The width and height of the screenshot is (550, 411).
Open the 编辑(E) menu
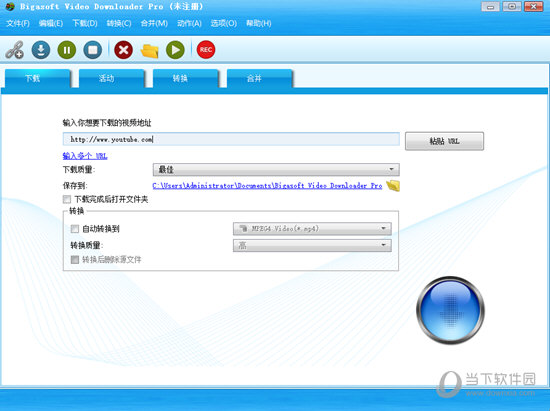tap(51, 23)
